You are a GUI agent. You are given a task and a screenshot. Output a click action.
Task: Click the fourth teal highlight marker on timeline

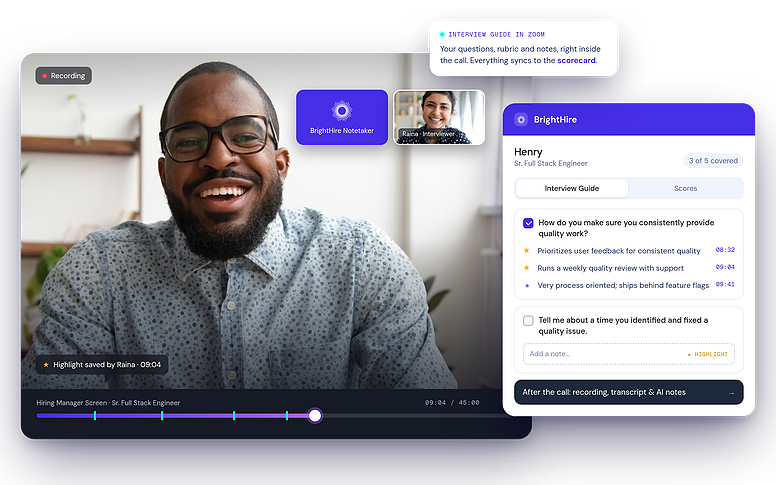tap(287, 416)
